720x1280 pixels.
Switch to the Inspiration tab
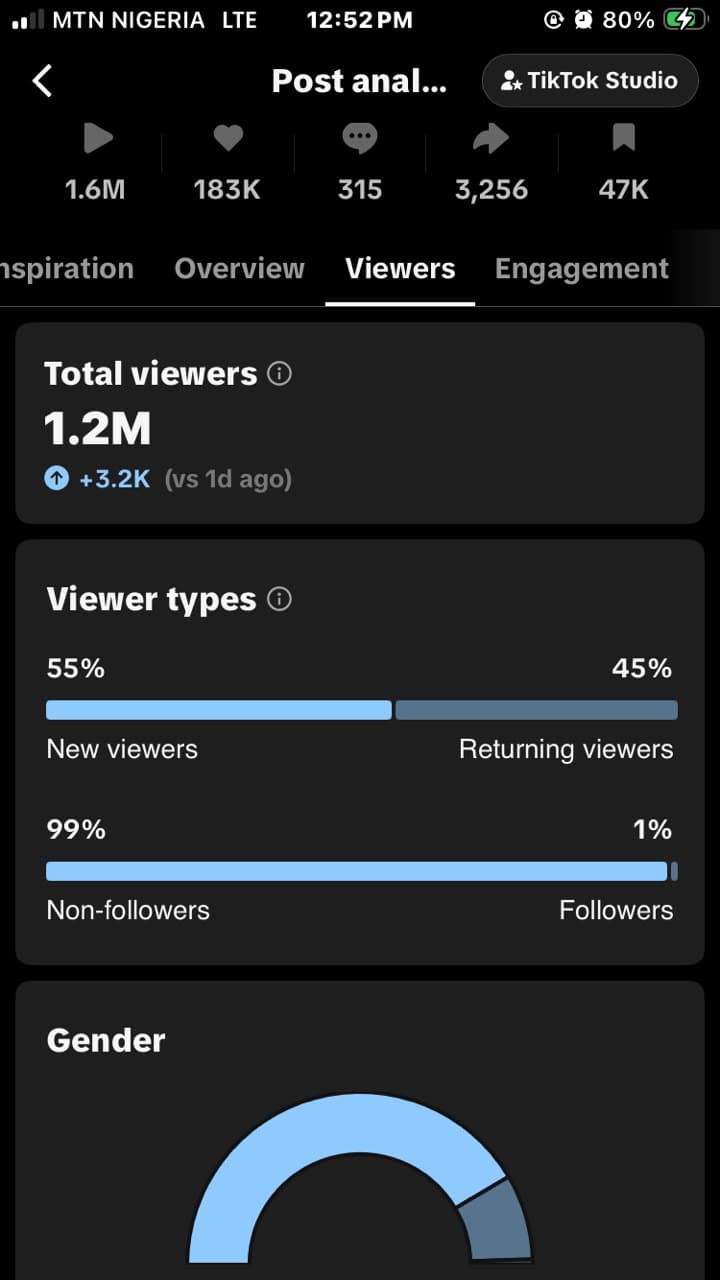(x=67, y=268)
